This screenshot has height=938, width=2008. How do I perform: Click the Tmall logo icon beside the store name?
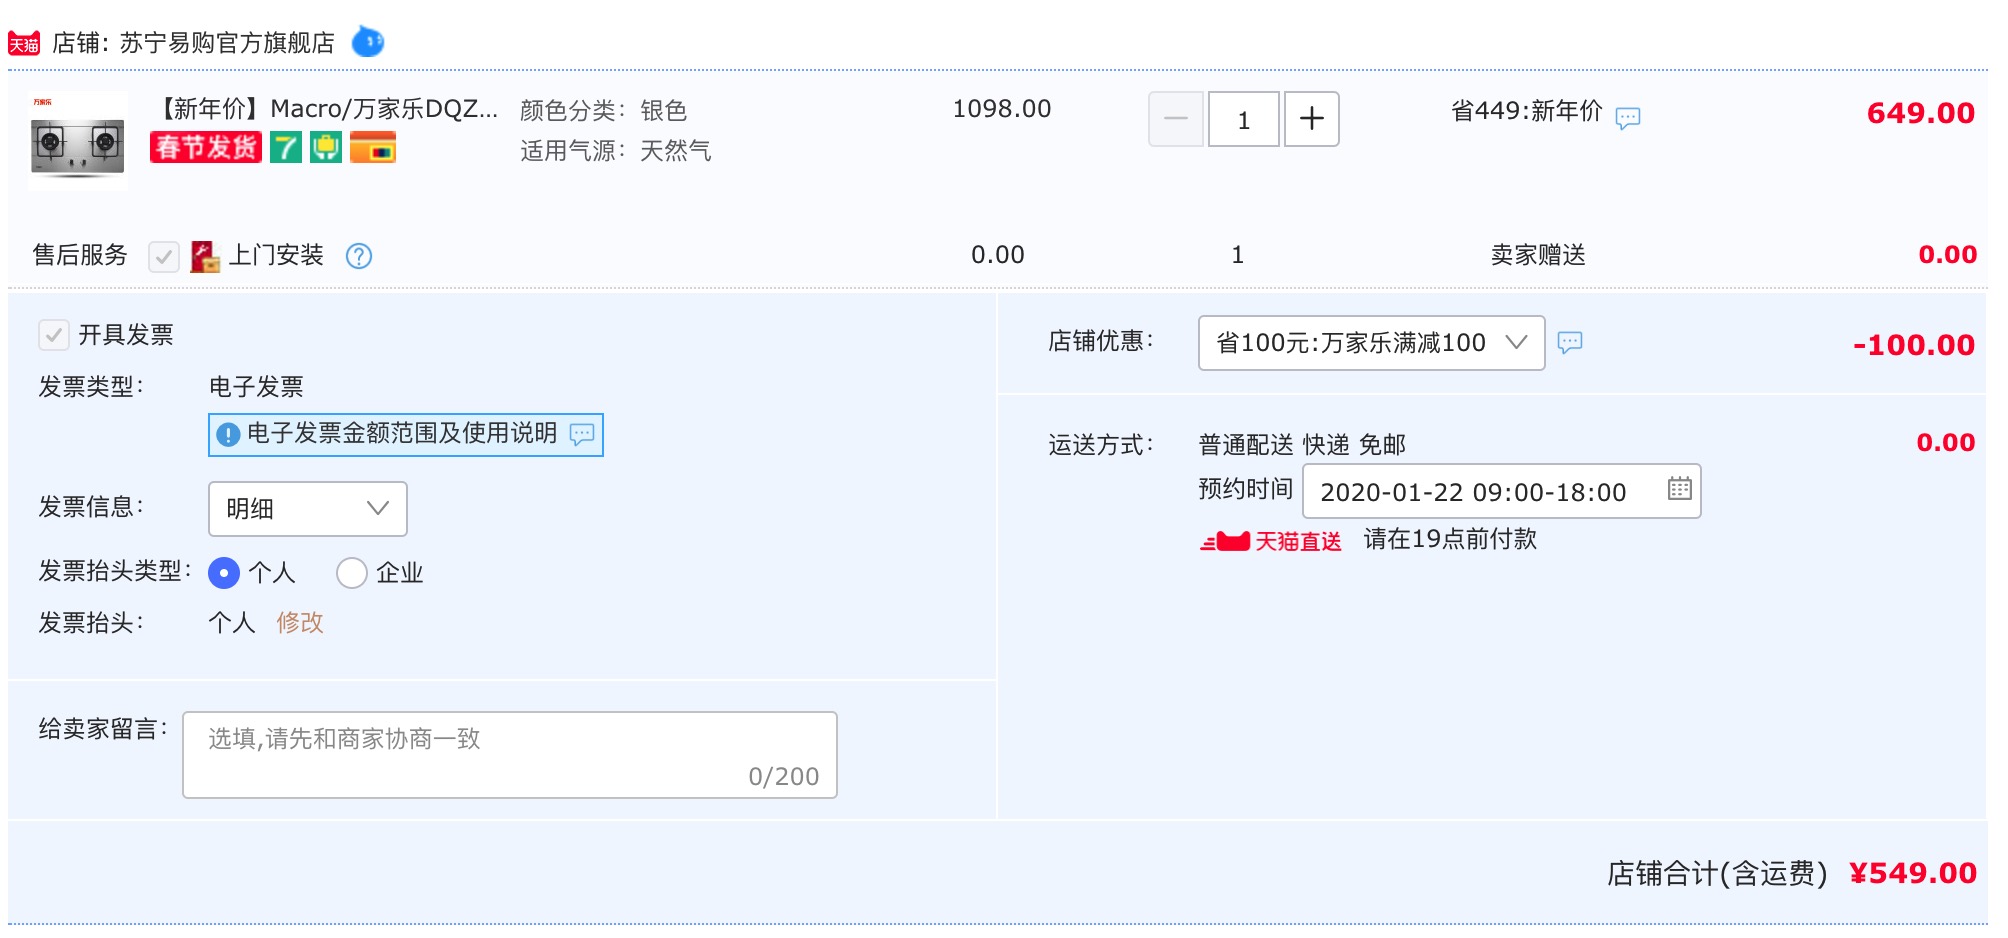tap(24, 43)
